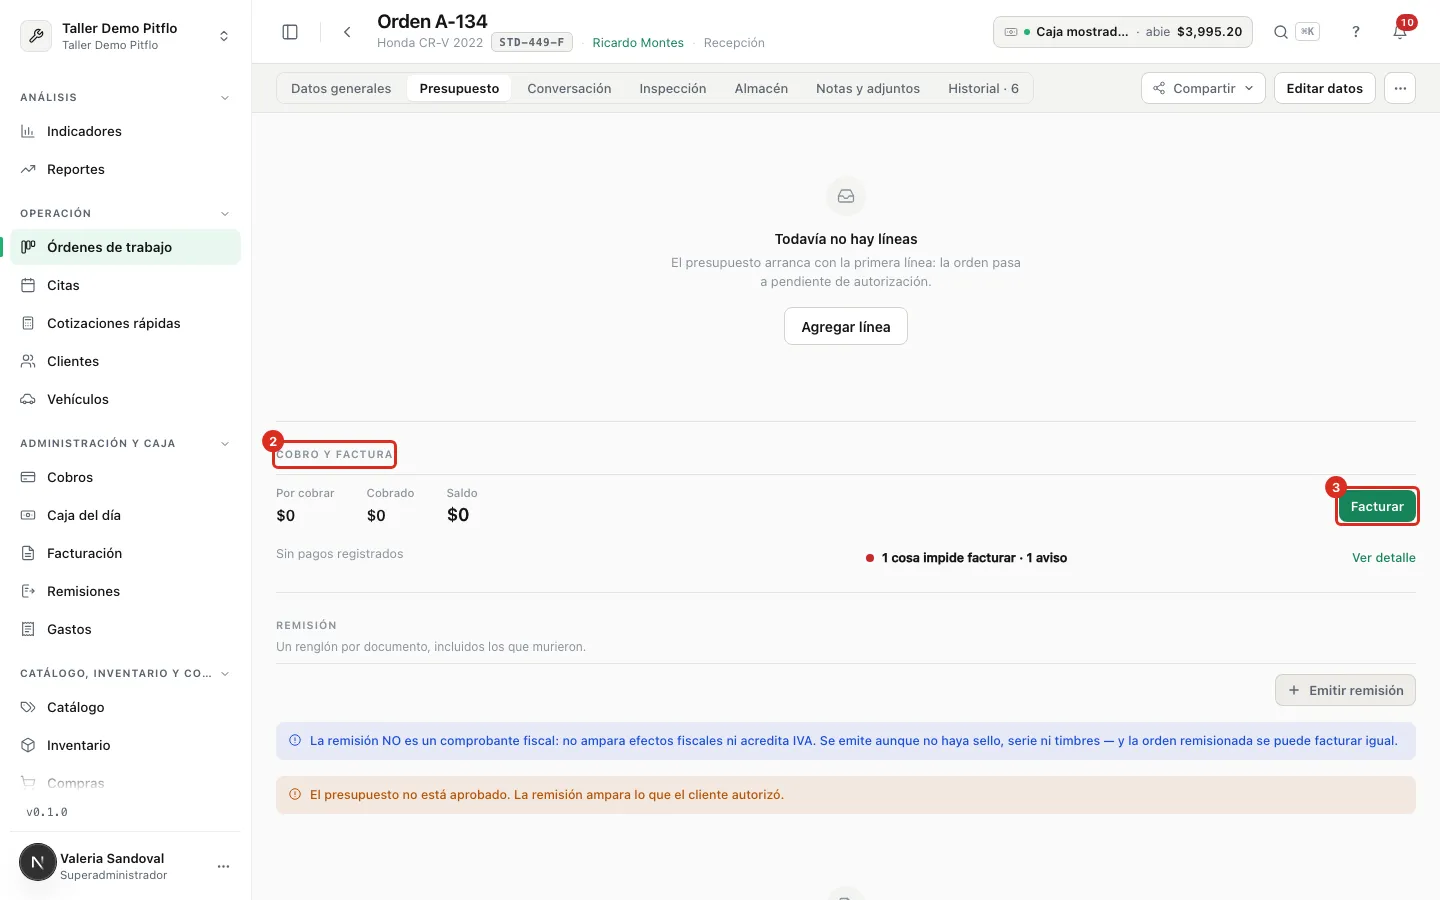Click the Saldo $0 value
This screenshot has width=1440, height=900.
(458, 515)
